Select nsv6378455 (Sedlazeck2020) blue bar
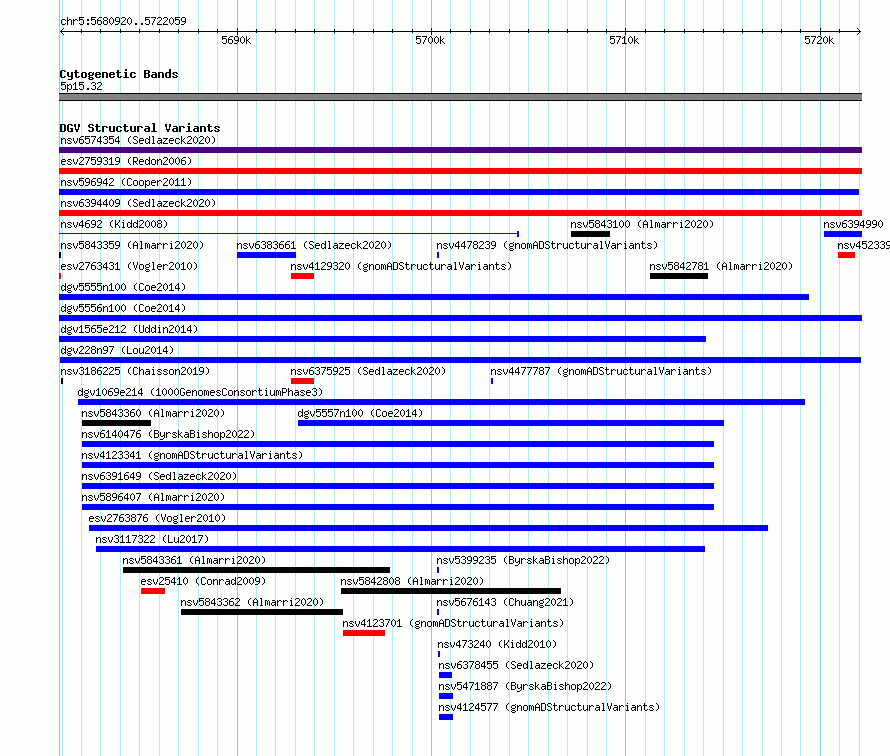This screenshot has height=756, width=890. coord(446,675)
